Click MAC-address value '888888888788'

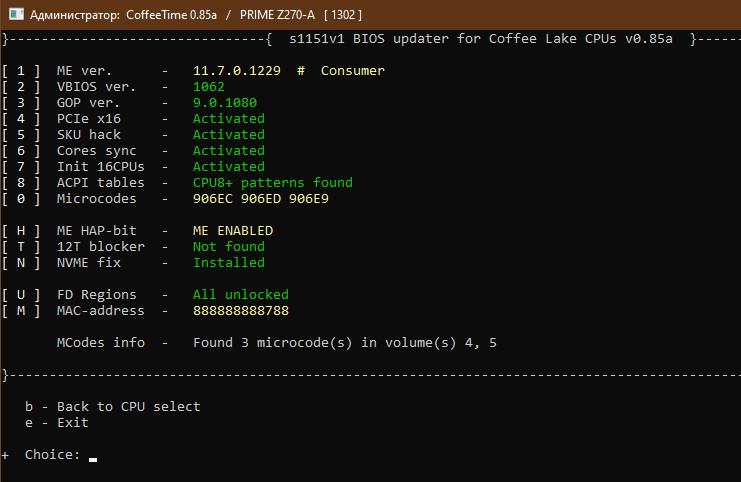click(241, 310)
